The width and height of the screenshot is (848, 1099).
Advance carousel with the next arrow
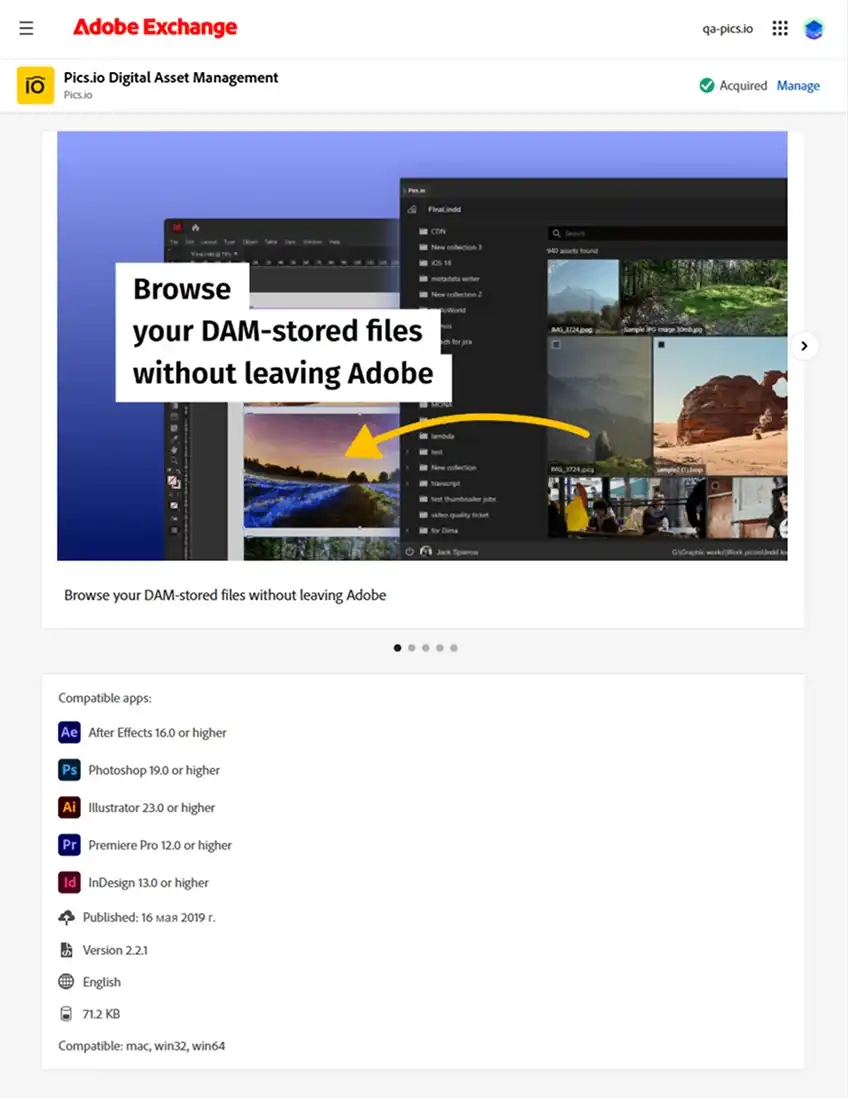coord(804,346)
